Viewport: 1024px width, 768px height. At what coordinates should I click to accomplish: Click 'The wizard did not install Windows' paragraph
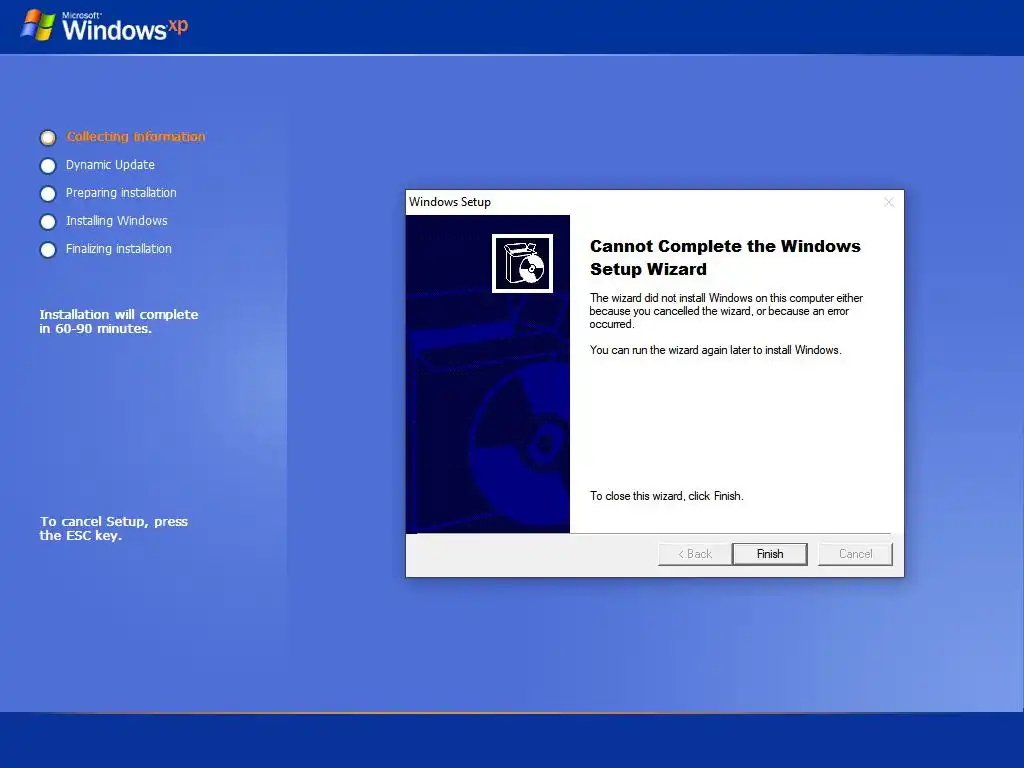[x=726, y=311]
